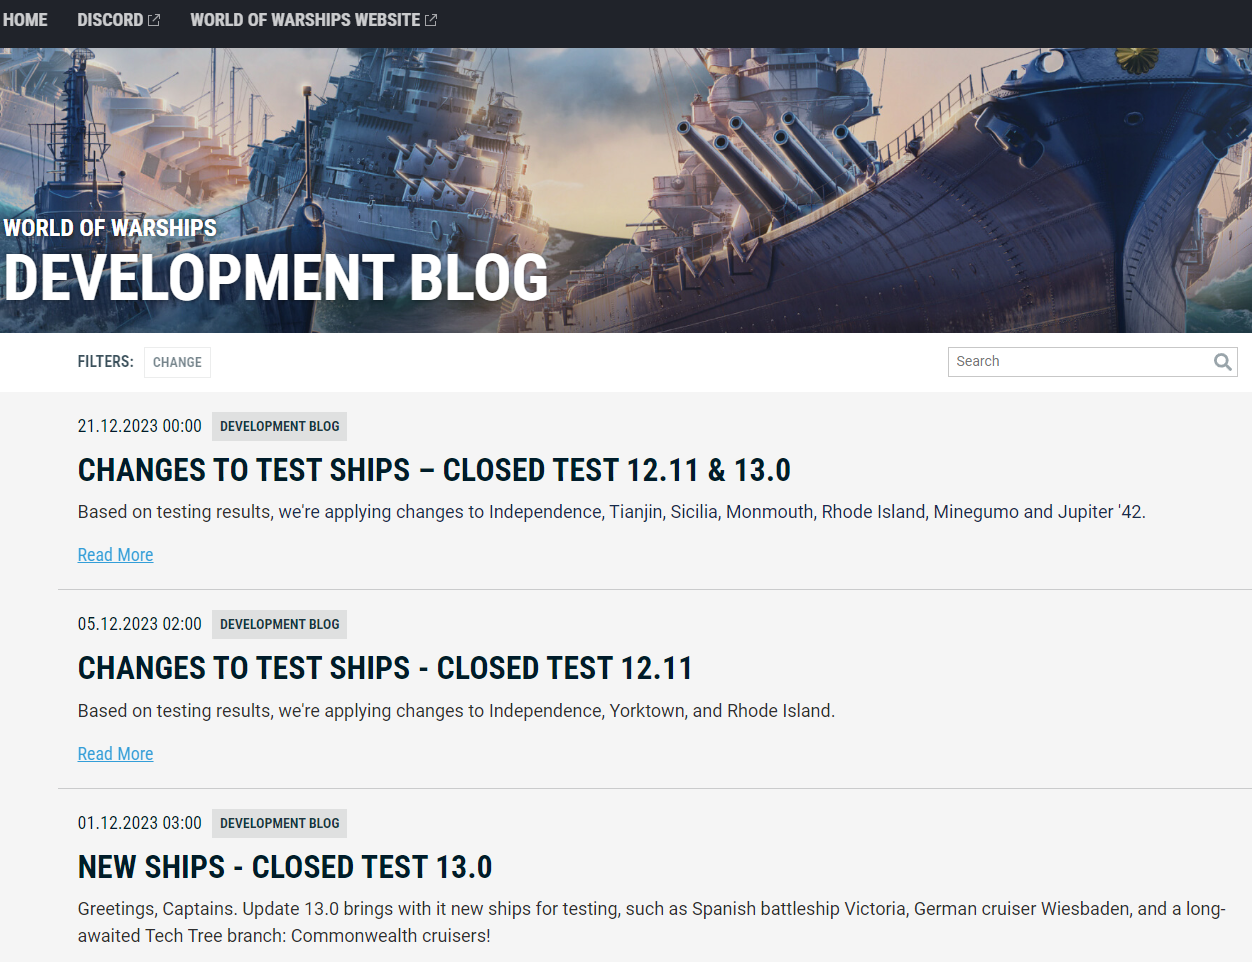Screen dimensions: 1252x962
Task: Click the date 21.12.2023 00:00
Action: coord(140,426)
